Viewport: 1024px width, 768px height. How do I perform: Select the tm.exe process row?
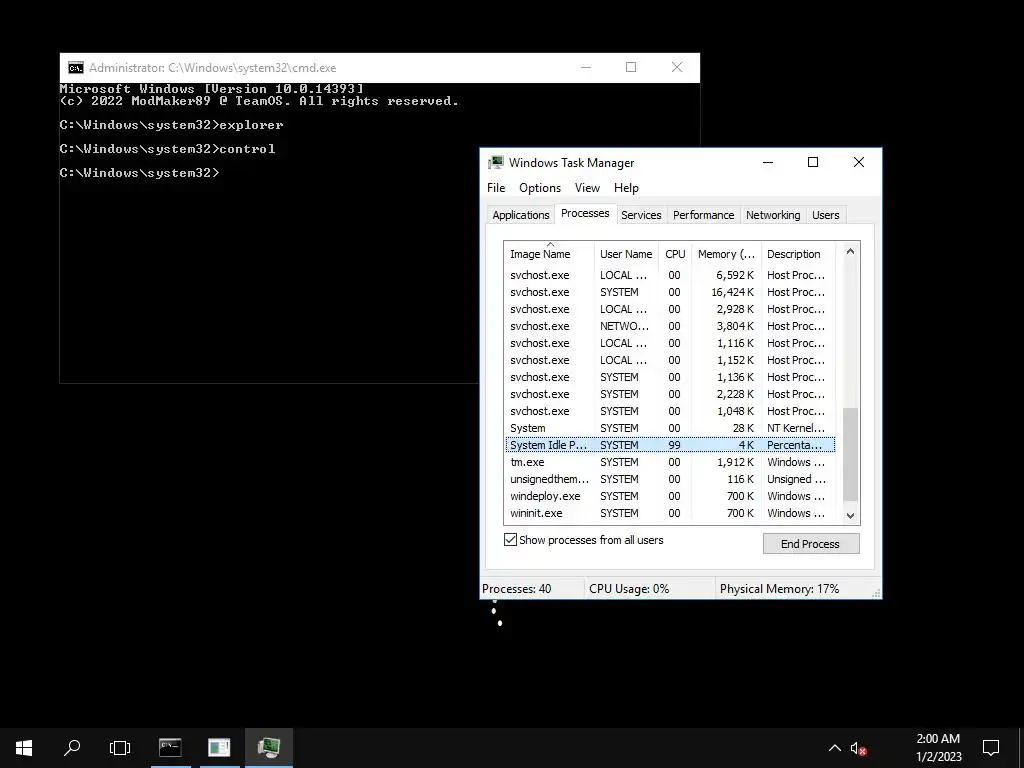(x=671, y=462)
